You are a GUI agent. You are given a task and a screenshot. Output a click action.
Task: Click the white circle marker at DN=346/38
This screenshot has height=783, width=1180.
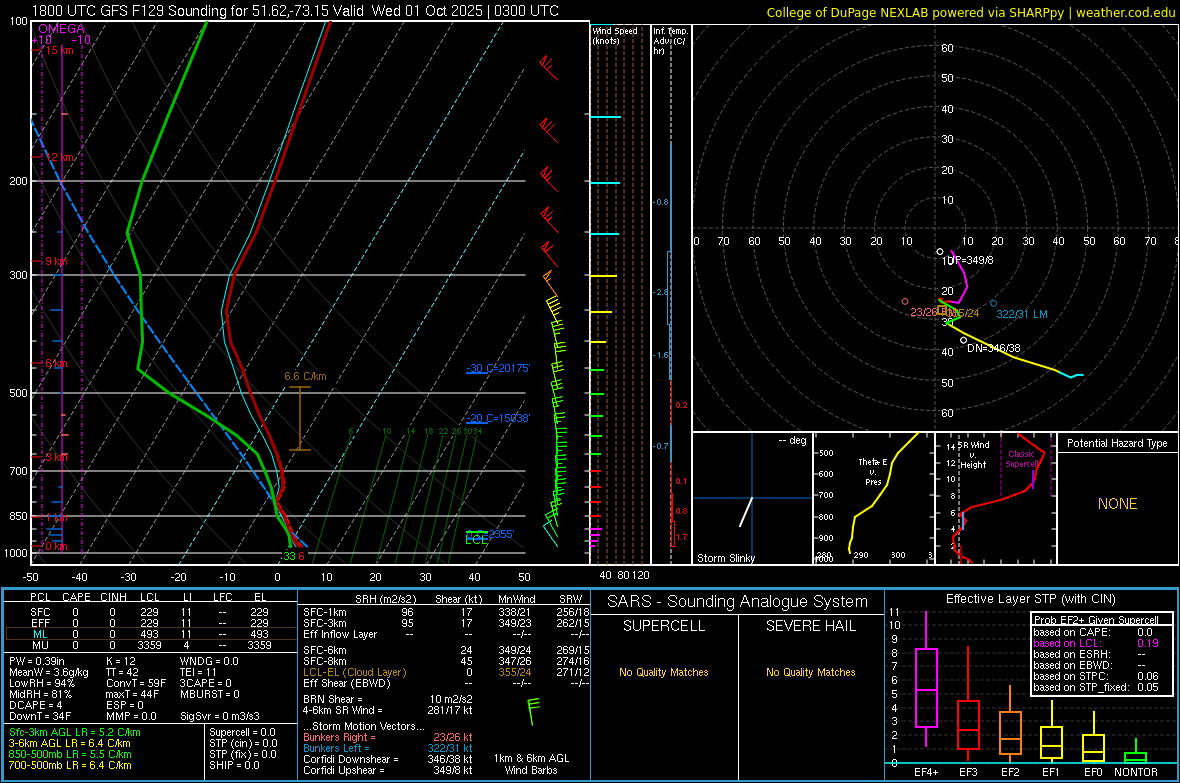coord(963,340)
